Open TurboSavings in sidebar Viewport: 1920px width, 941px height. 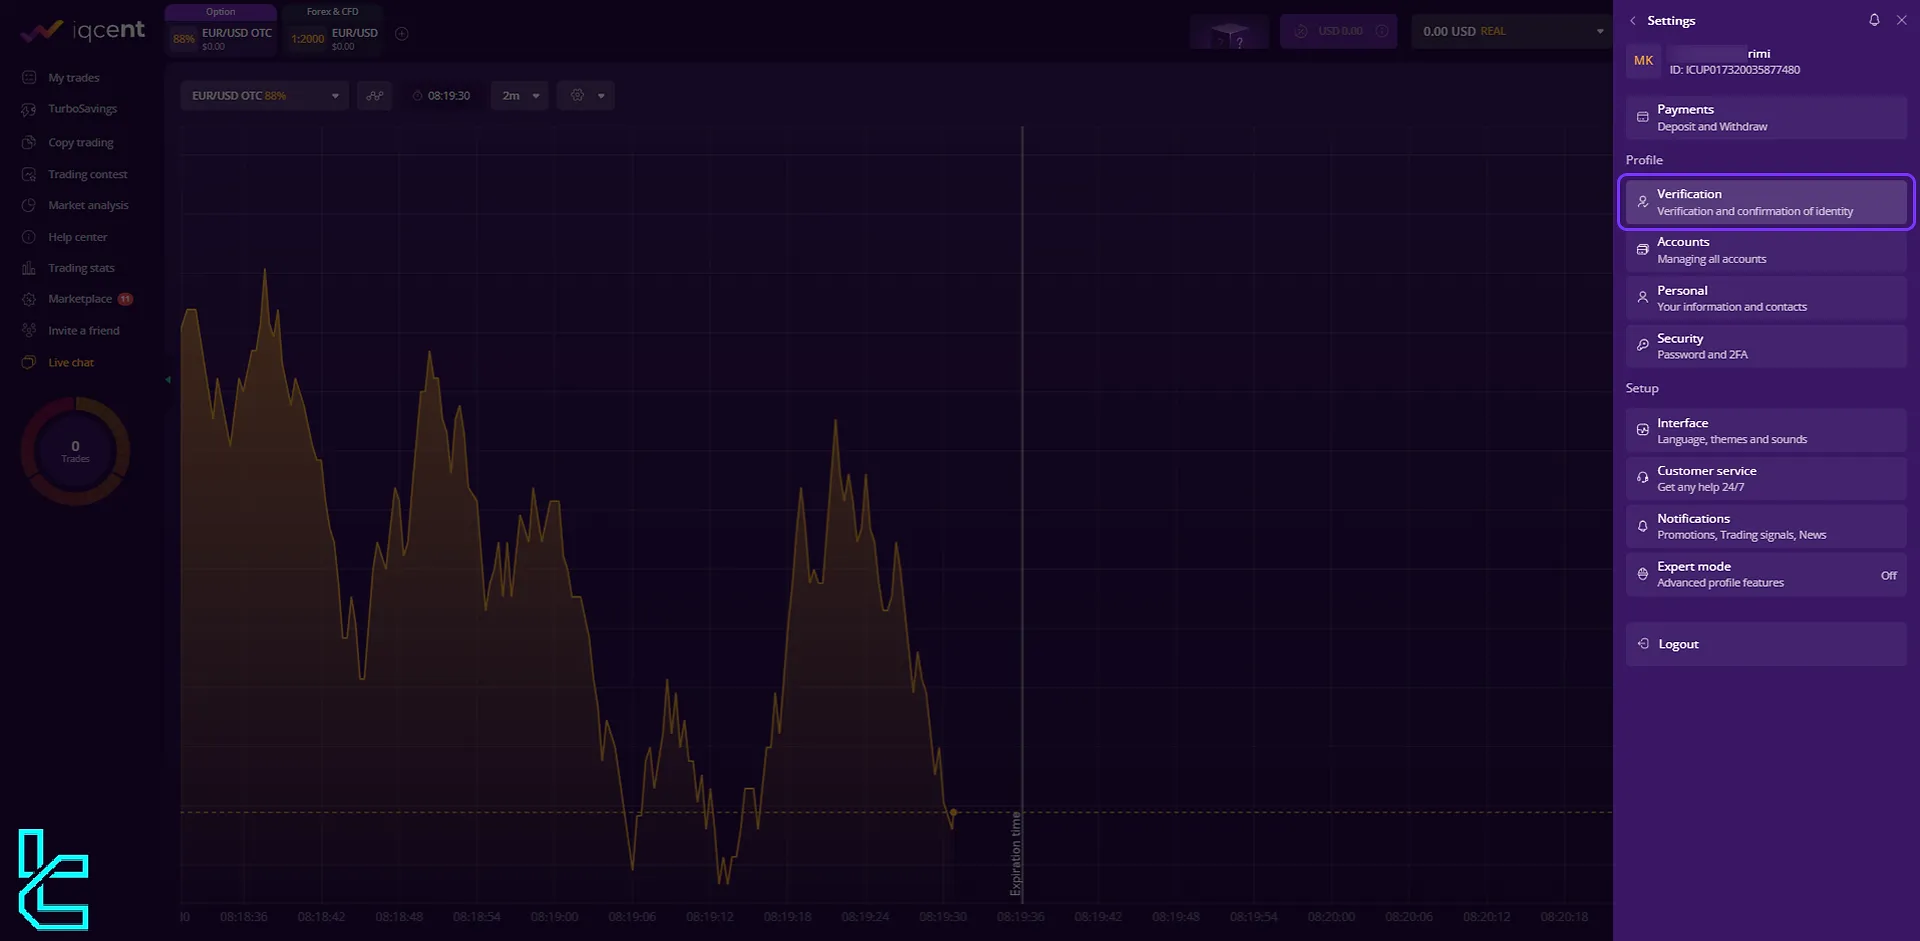[82, 109]
